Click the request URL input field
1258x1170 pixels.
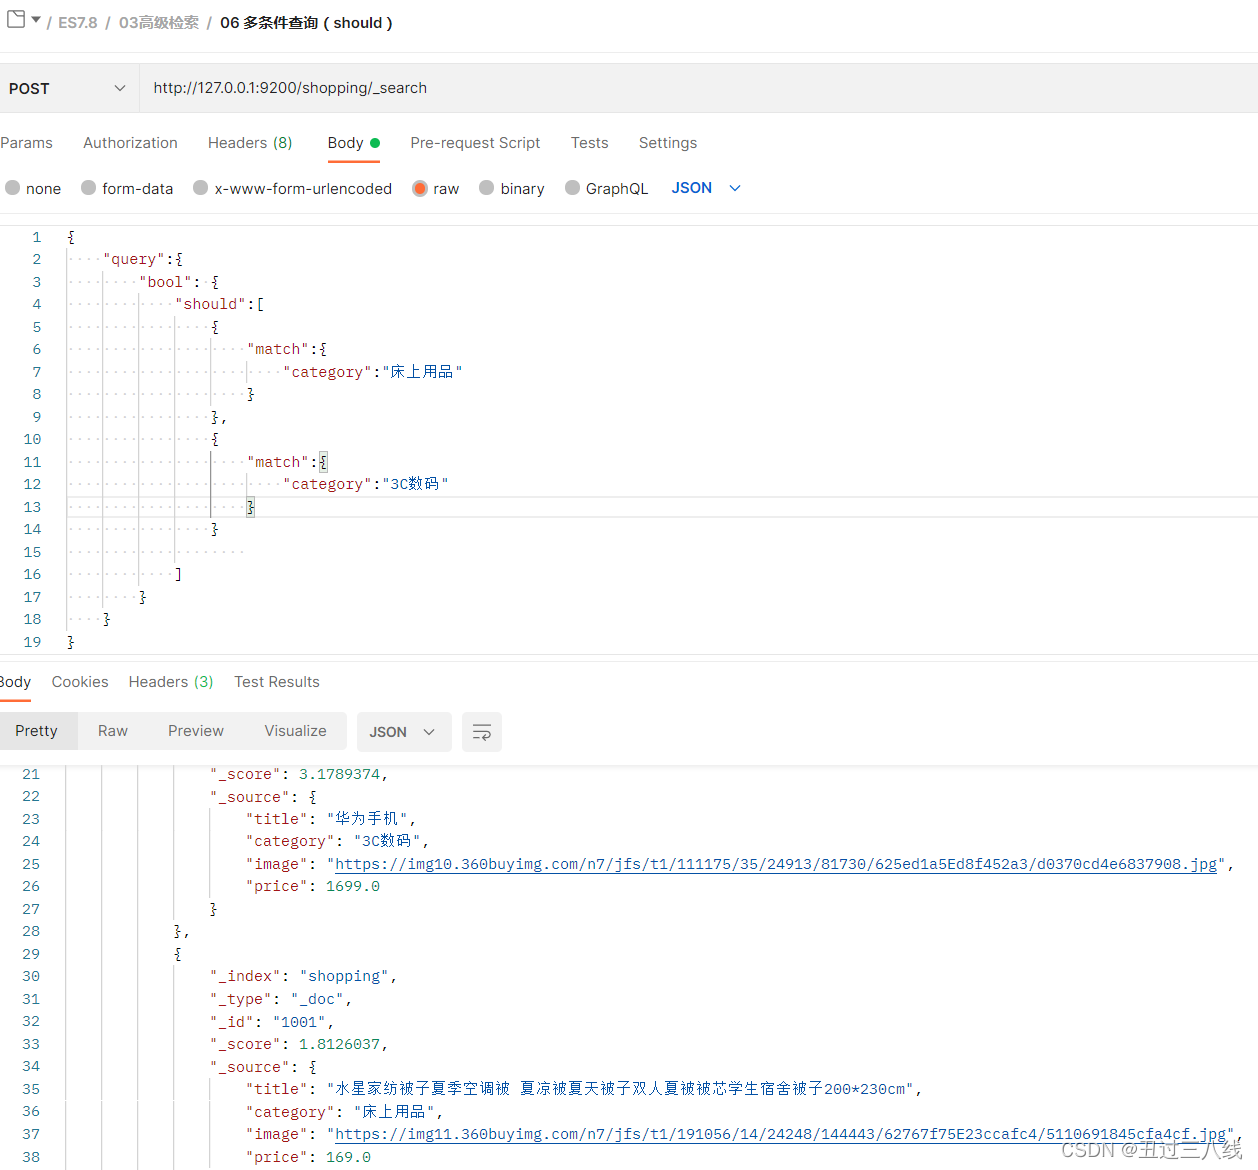pyautogui.click(x=698, y=88)
